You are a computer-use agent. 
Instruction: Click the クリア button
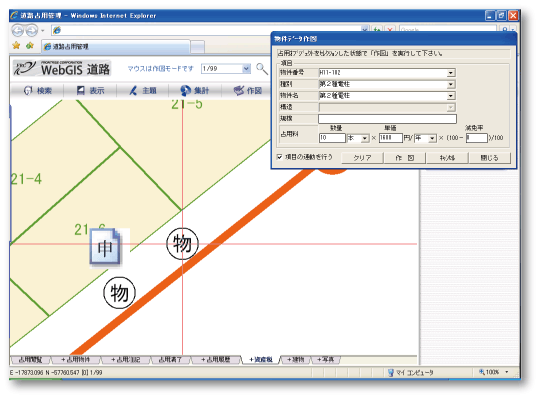(362, 158)
